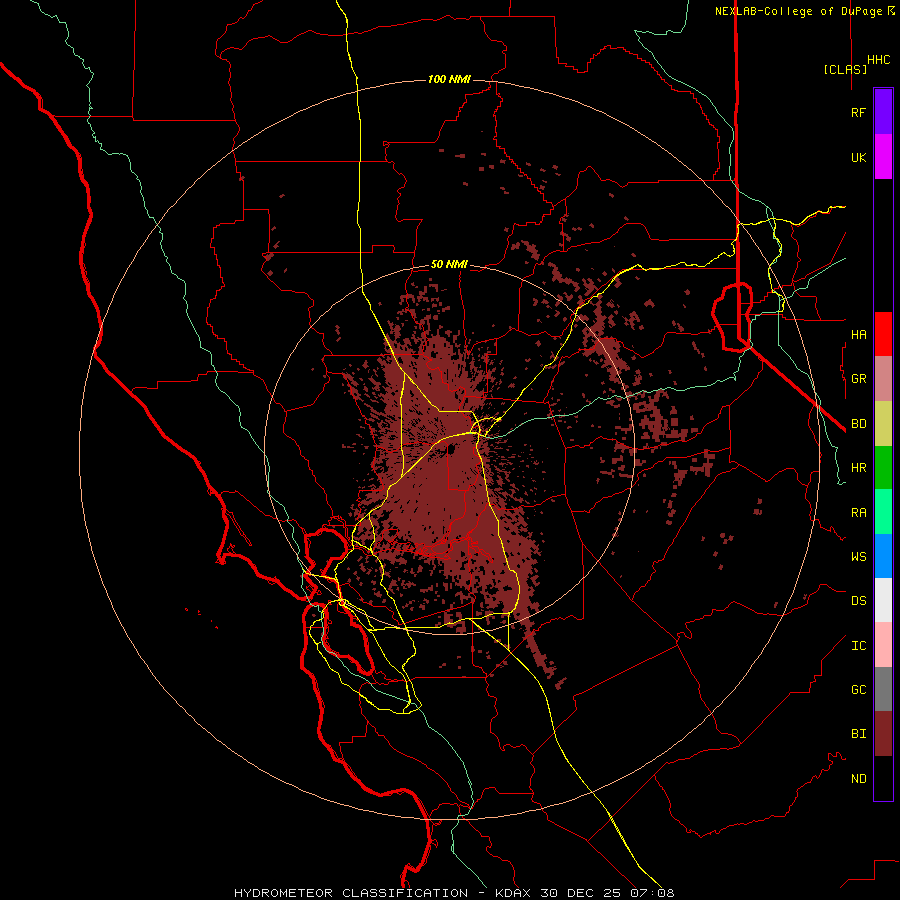Click the WS legend label
Screen dimensions: 900x900
point(858,557)
